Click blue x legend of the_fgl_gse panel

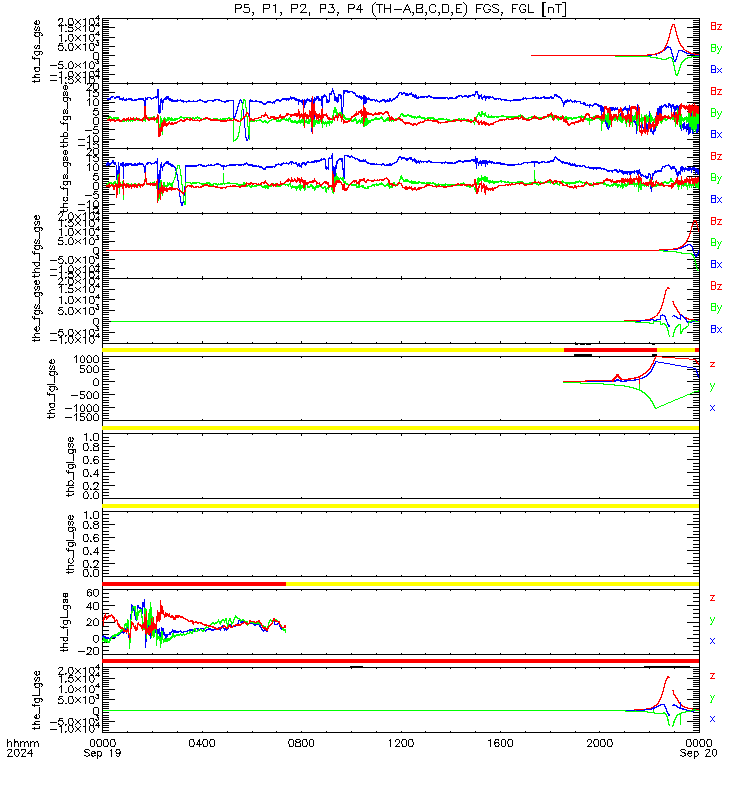click(712, 719)
